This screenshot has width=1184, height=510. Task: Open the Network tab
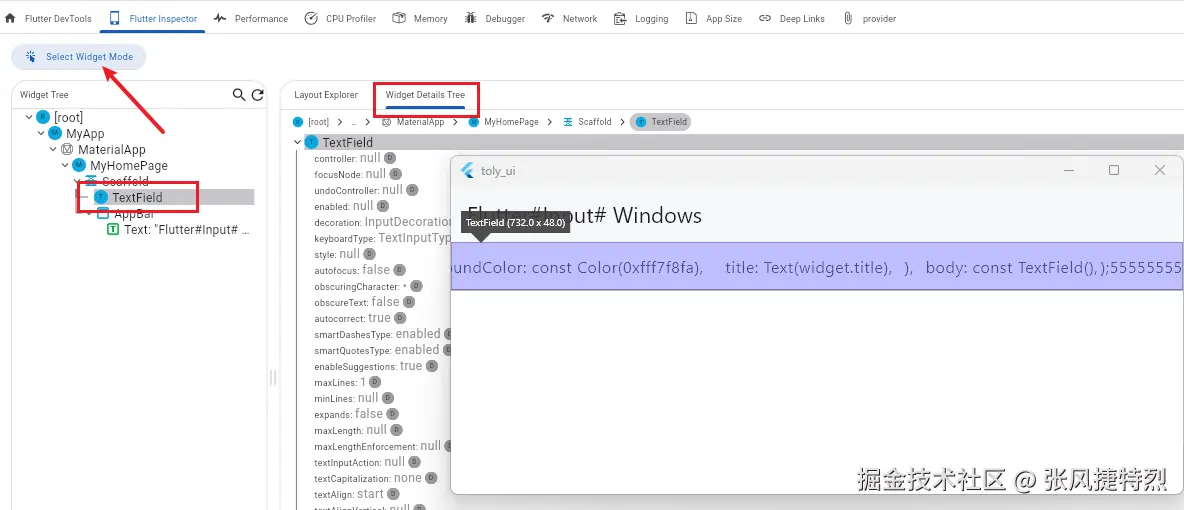tap(569, 18)
